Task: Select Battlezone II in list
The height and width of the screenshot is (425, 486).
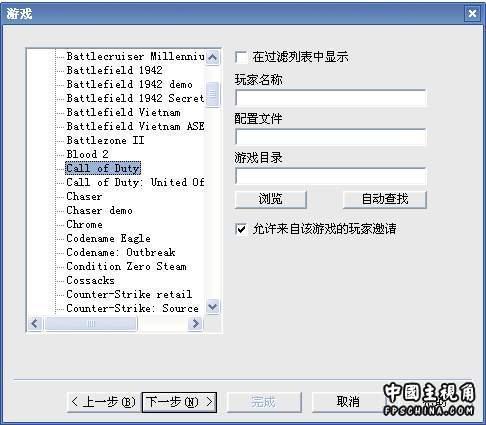Action: (x=105, y=140)
